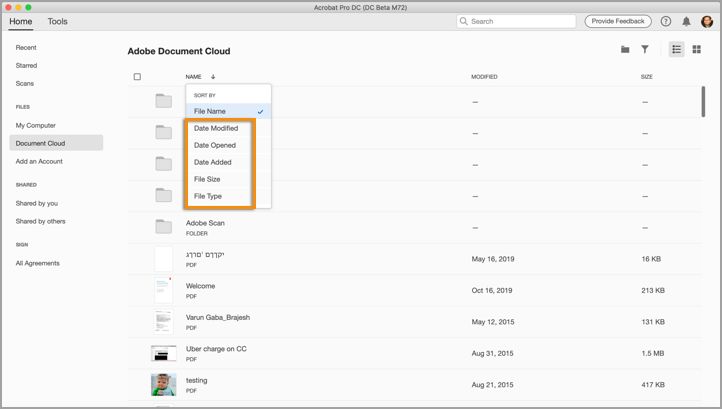722x409 pixels.
Task: Switch to the Home tab
Action: click(x=21, y=21)
